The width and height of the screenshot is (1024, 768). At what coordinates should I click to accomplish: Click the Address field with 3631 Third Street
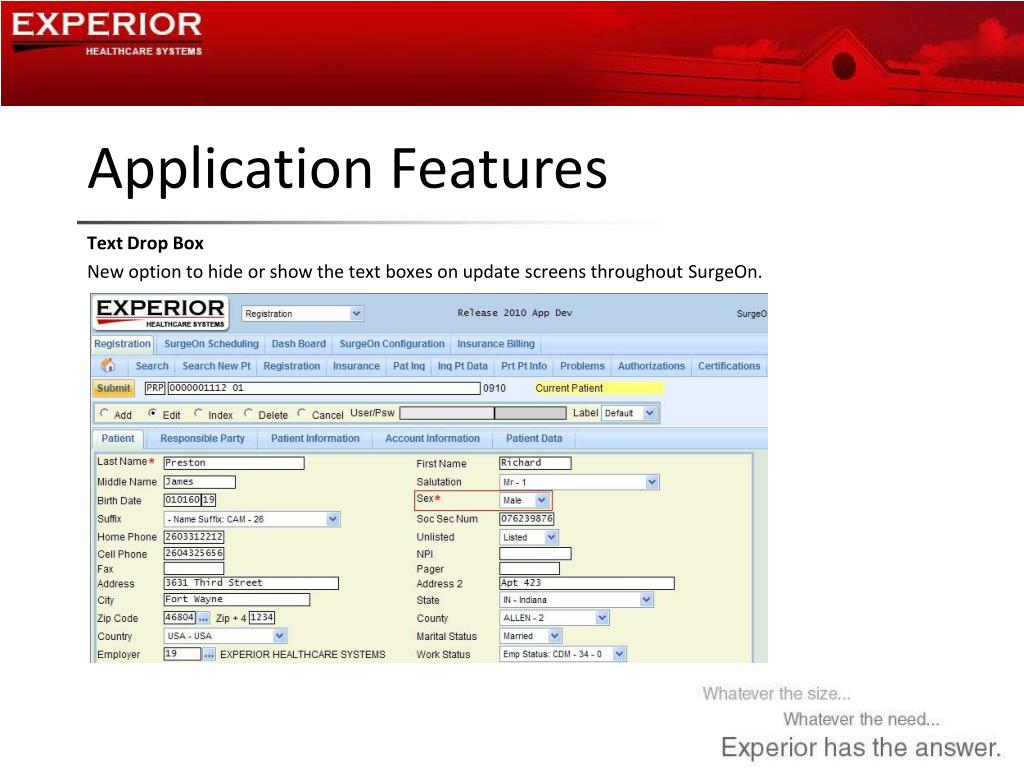[x=251, y=583]
